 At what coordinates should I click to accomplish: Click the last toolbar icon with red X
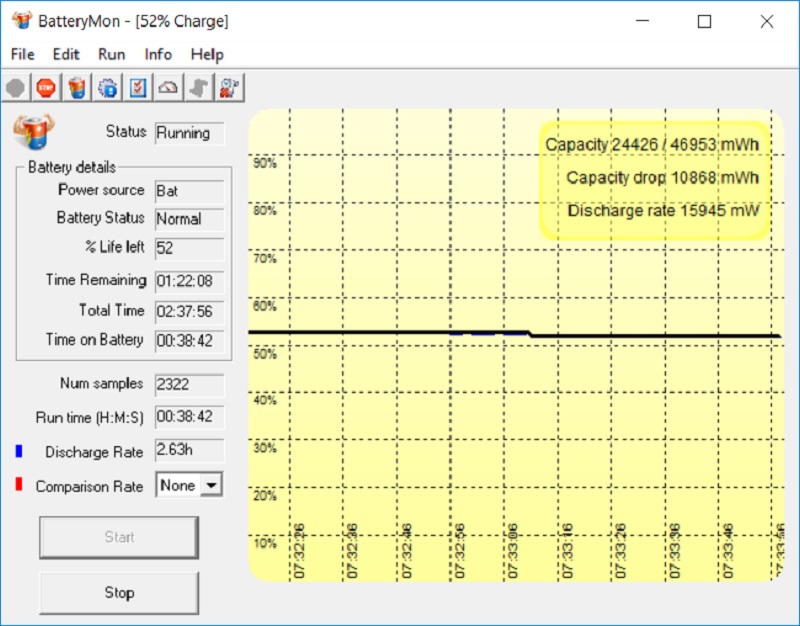pyautogui.click(x=229, y=88)
